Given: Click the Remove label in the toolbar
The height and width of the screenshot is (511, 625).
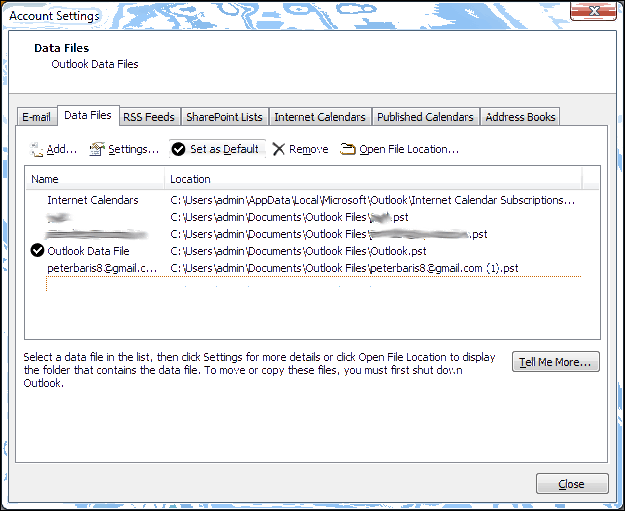Looking at the screenshot, I should pos(309,149).
